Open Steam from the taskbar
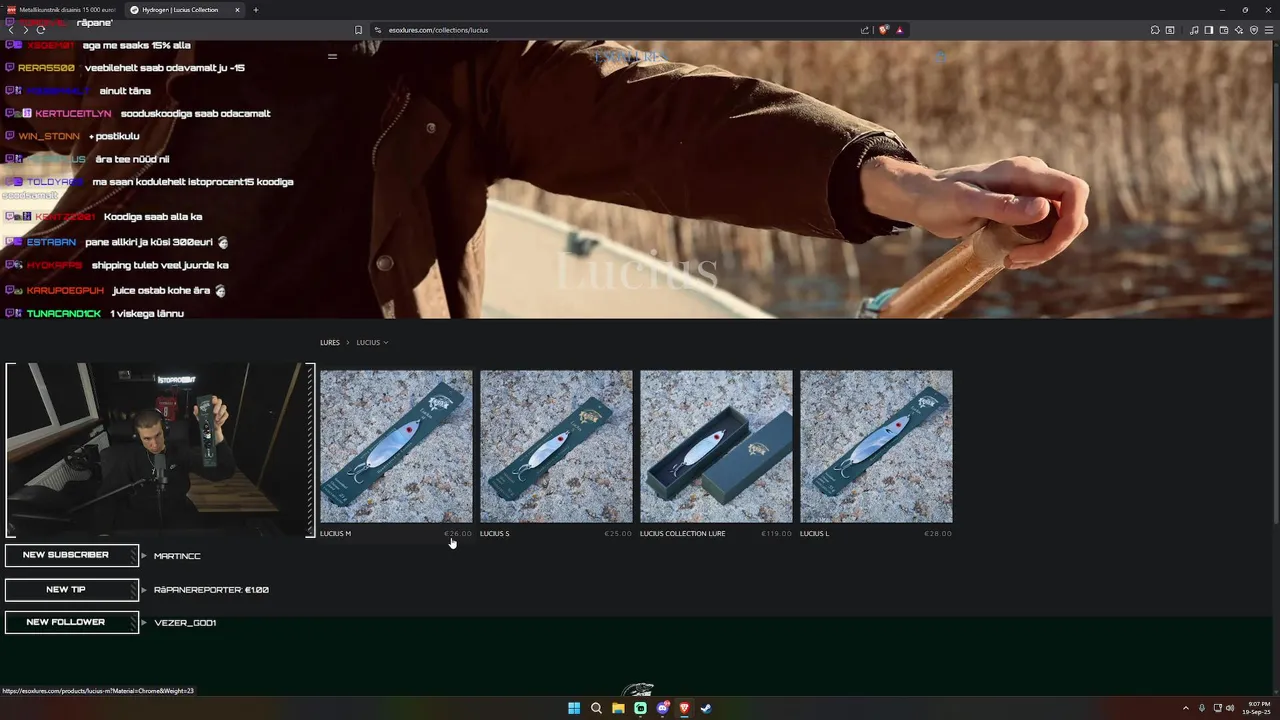1280x720 pixels. (706, 708)
